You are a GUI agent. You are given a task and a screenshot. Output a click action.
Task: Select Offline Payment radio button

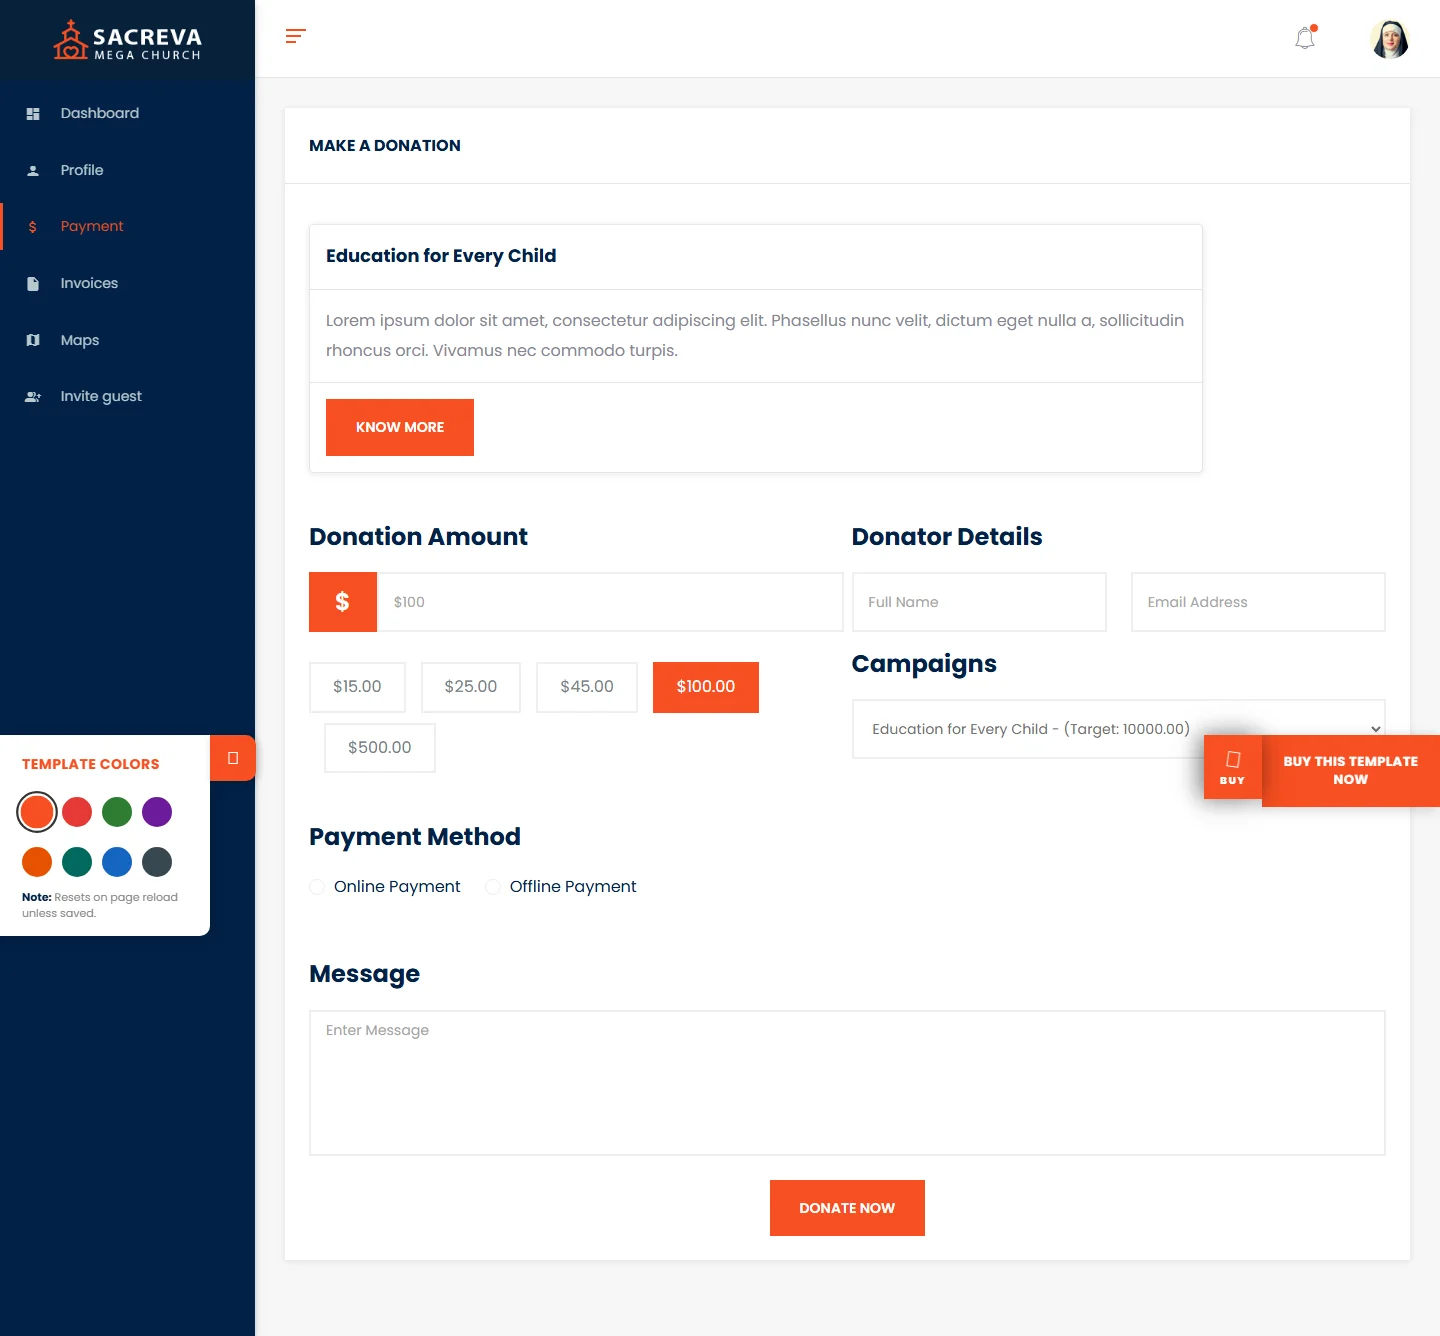click(493, 887)
